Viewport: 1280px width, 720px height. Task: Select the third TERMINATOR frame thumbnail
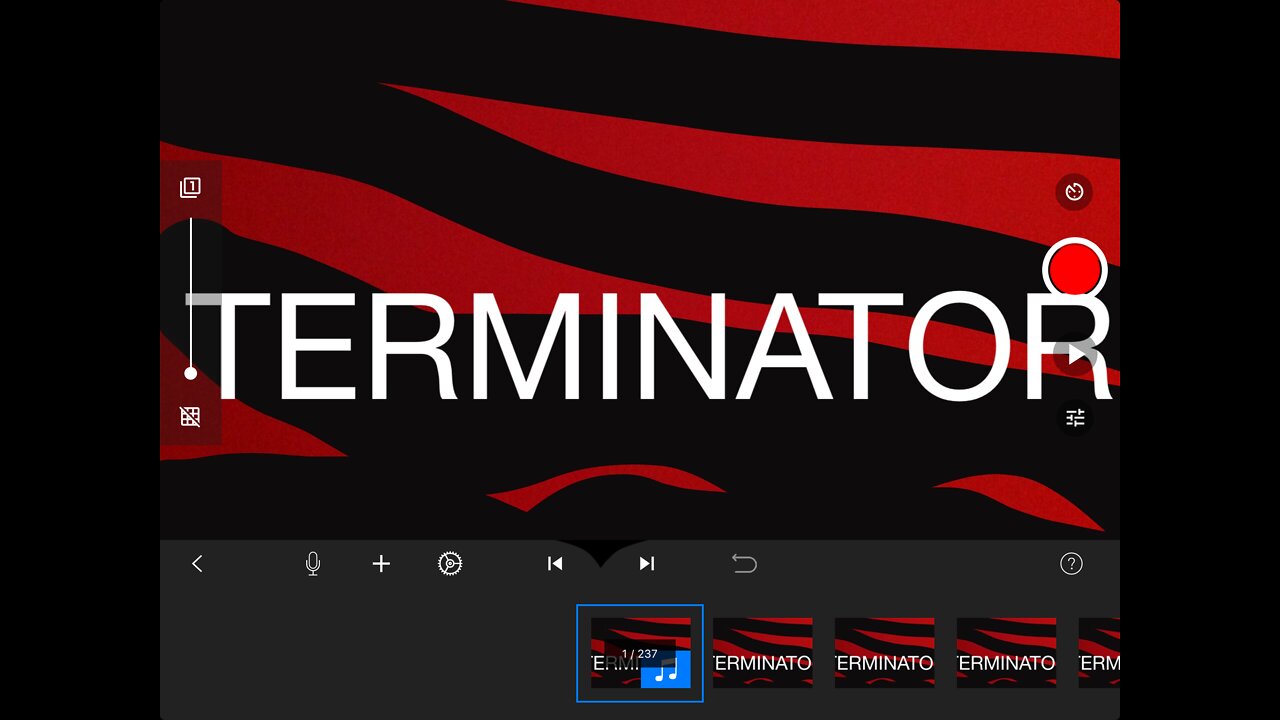[884, 653]
